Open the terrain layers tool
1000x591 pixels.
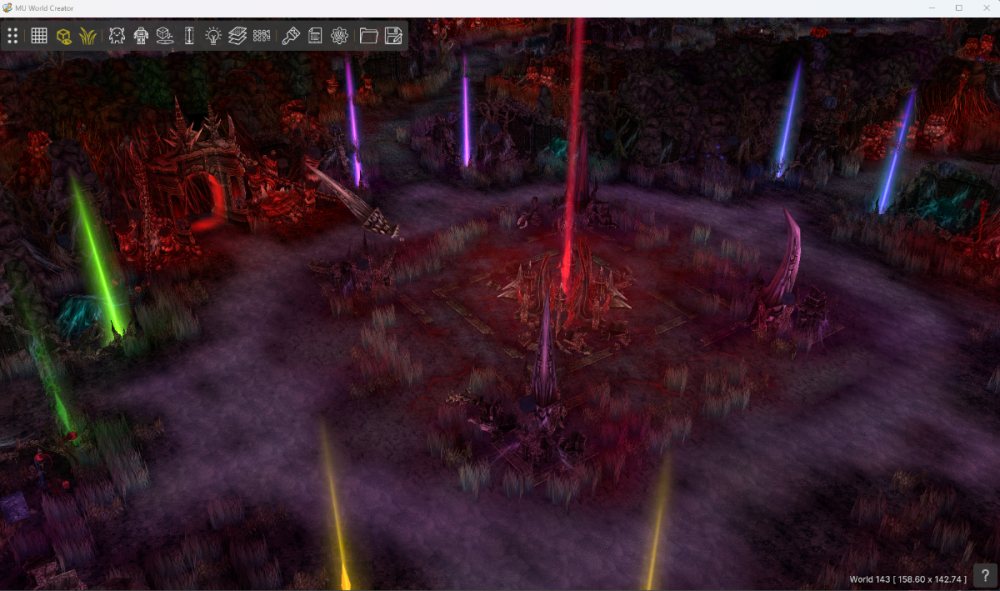237,36
